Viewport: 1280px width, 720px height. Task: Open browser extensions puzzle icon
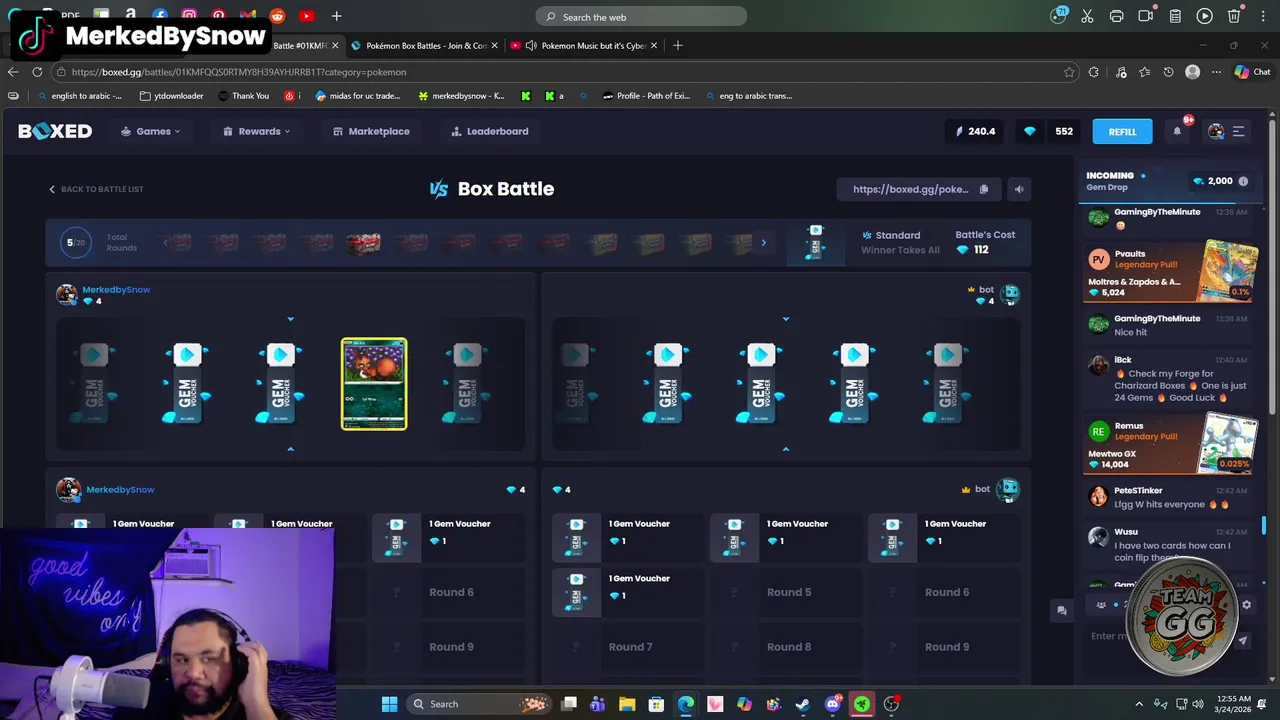point(1094,72)
